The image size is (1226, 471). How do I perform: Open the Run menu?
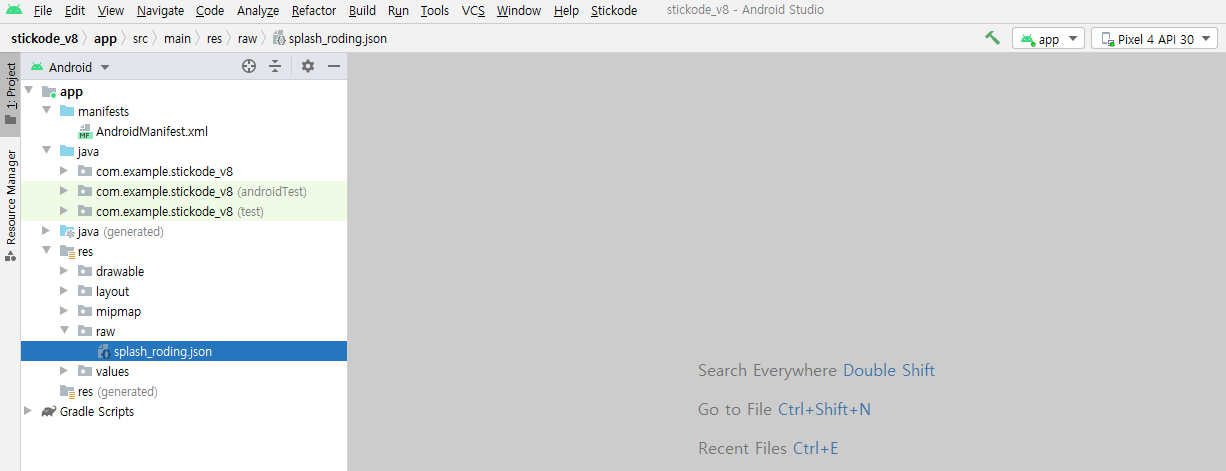398,10
